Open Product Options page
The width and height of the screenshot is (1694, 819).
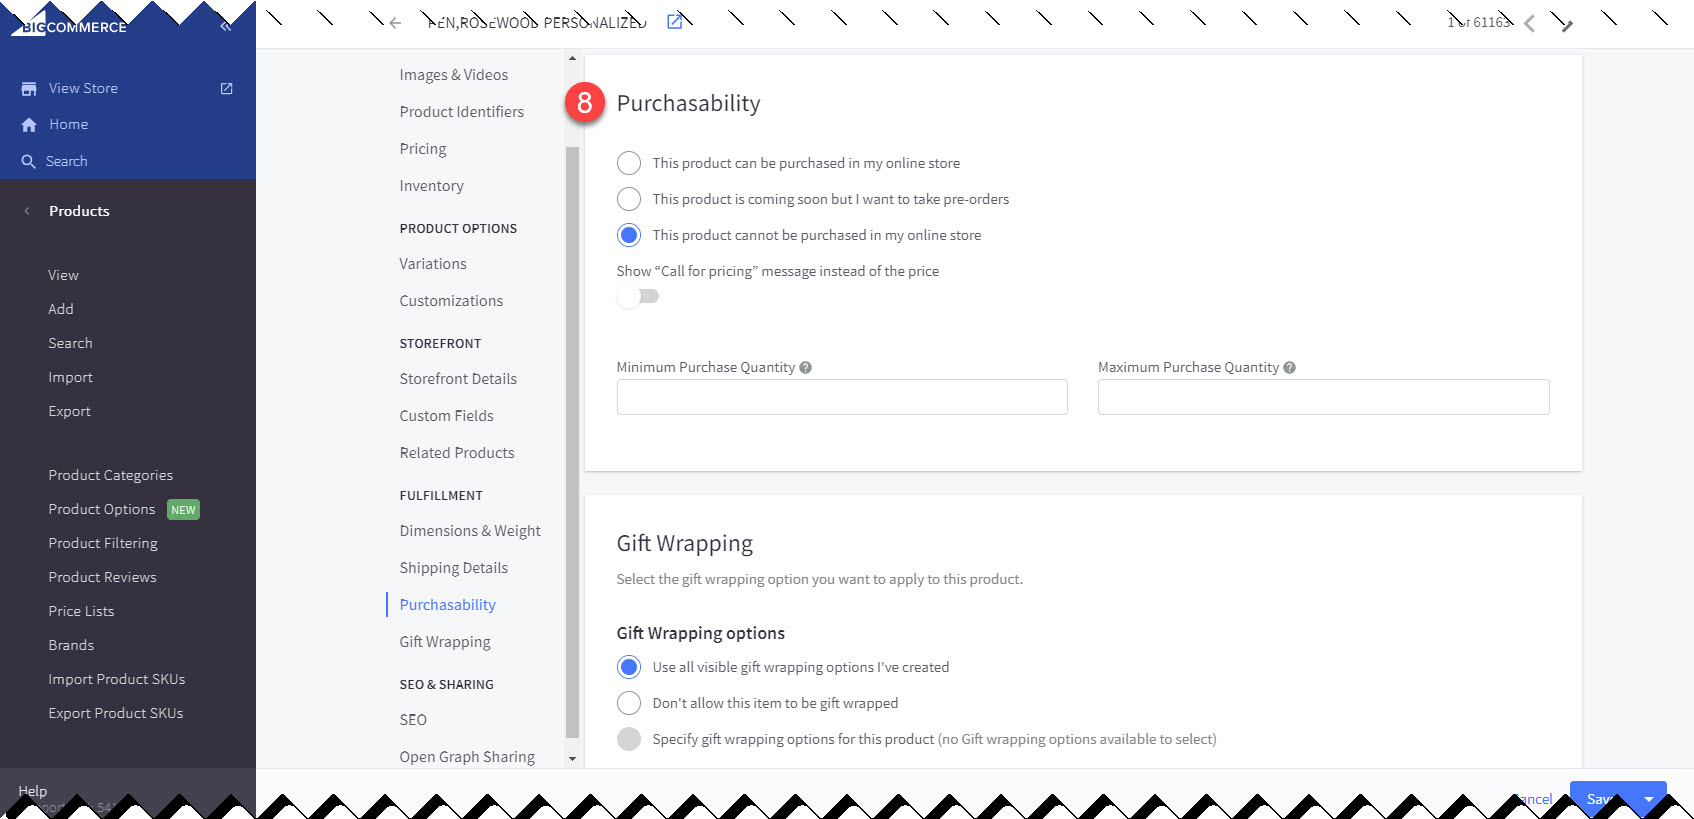(x=102, y=509)
